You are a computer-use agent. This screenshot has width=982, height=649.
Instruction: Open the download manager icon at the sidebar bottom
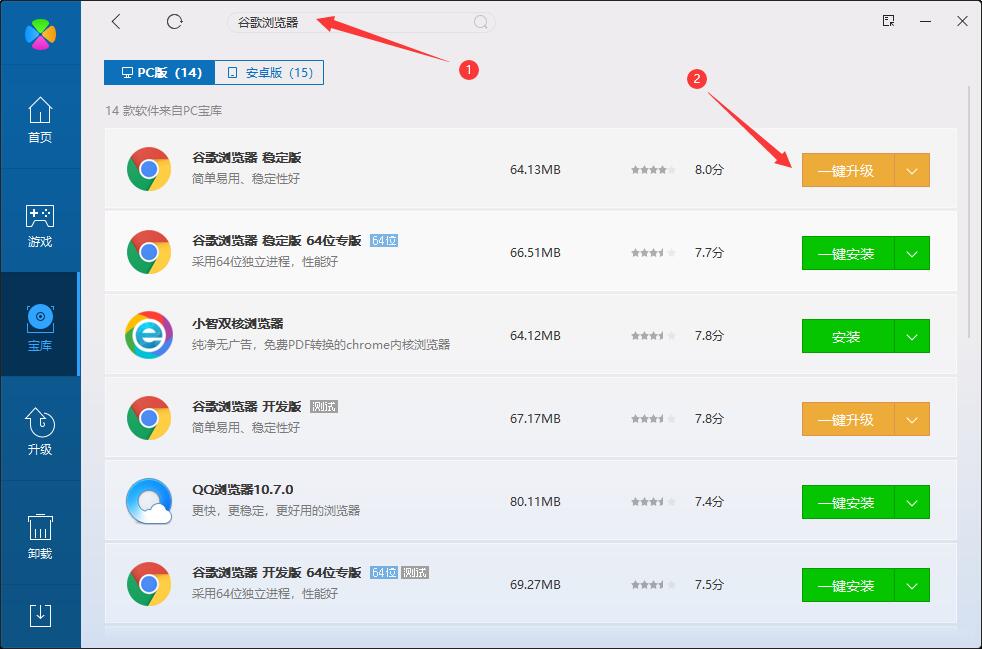40,616
